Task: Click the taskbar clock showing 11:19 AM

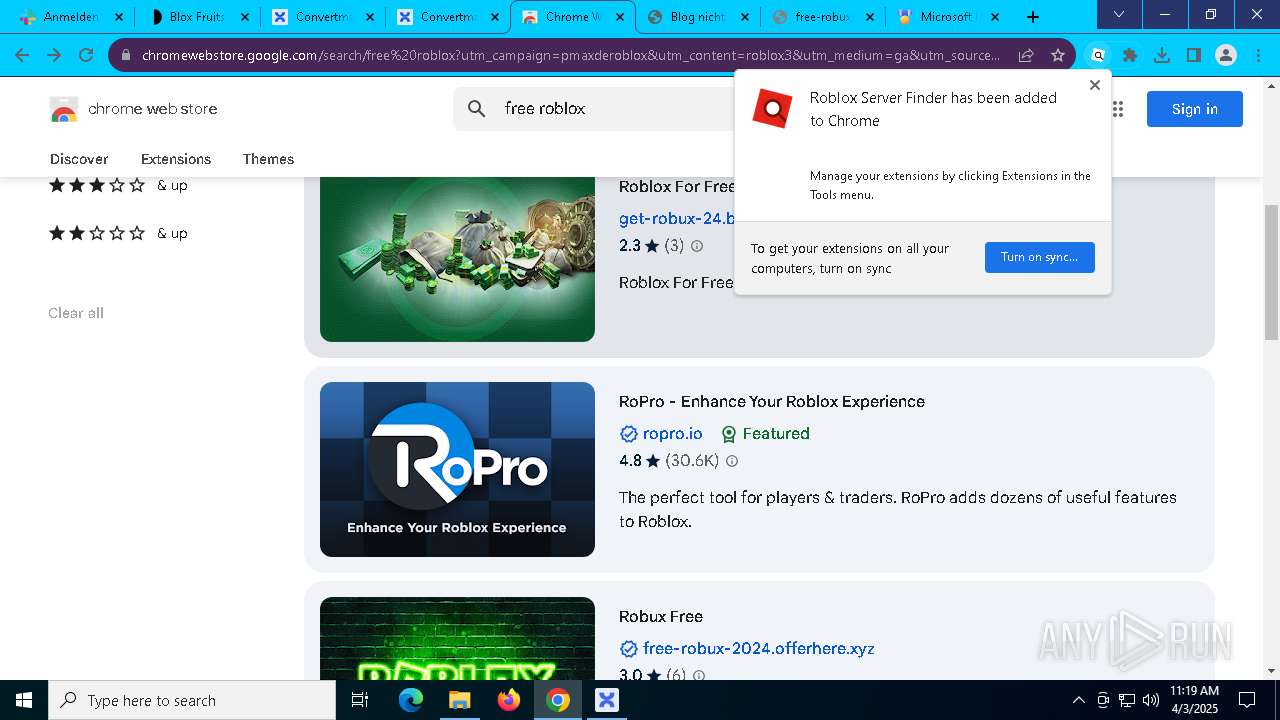Action: point(1194,700)
